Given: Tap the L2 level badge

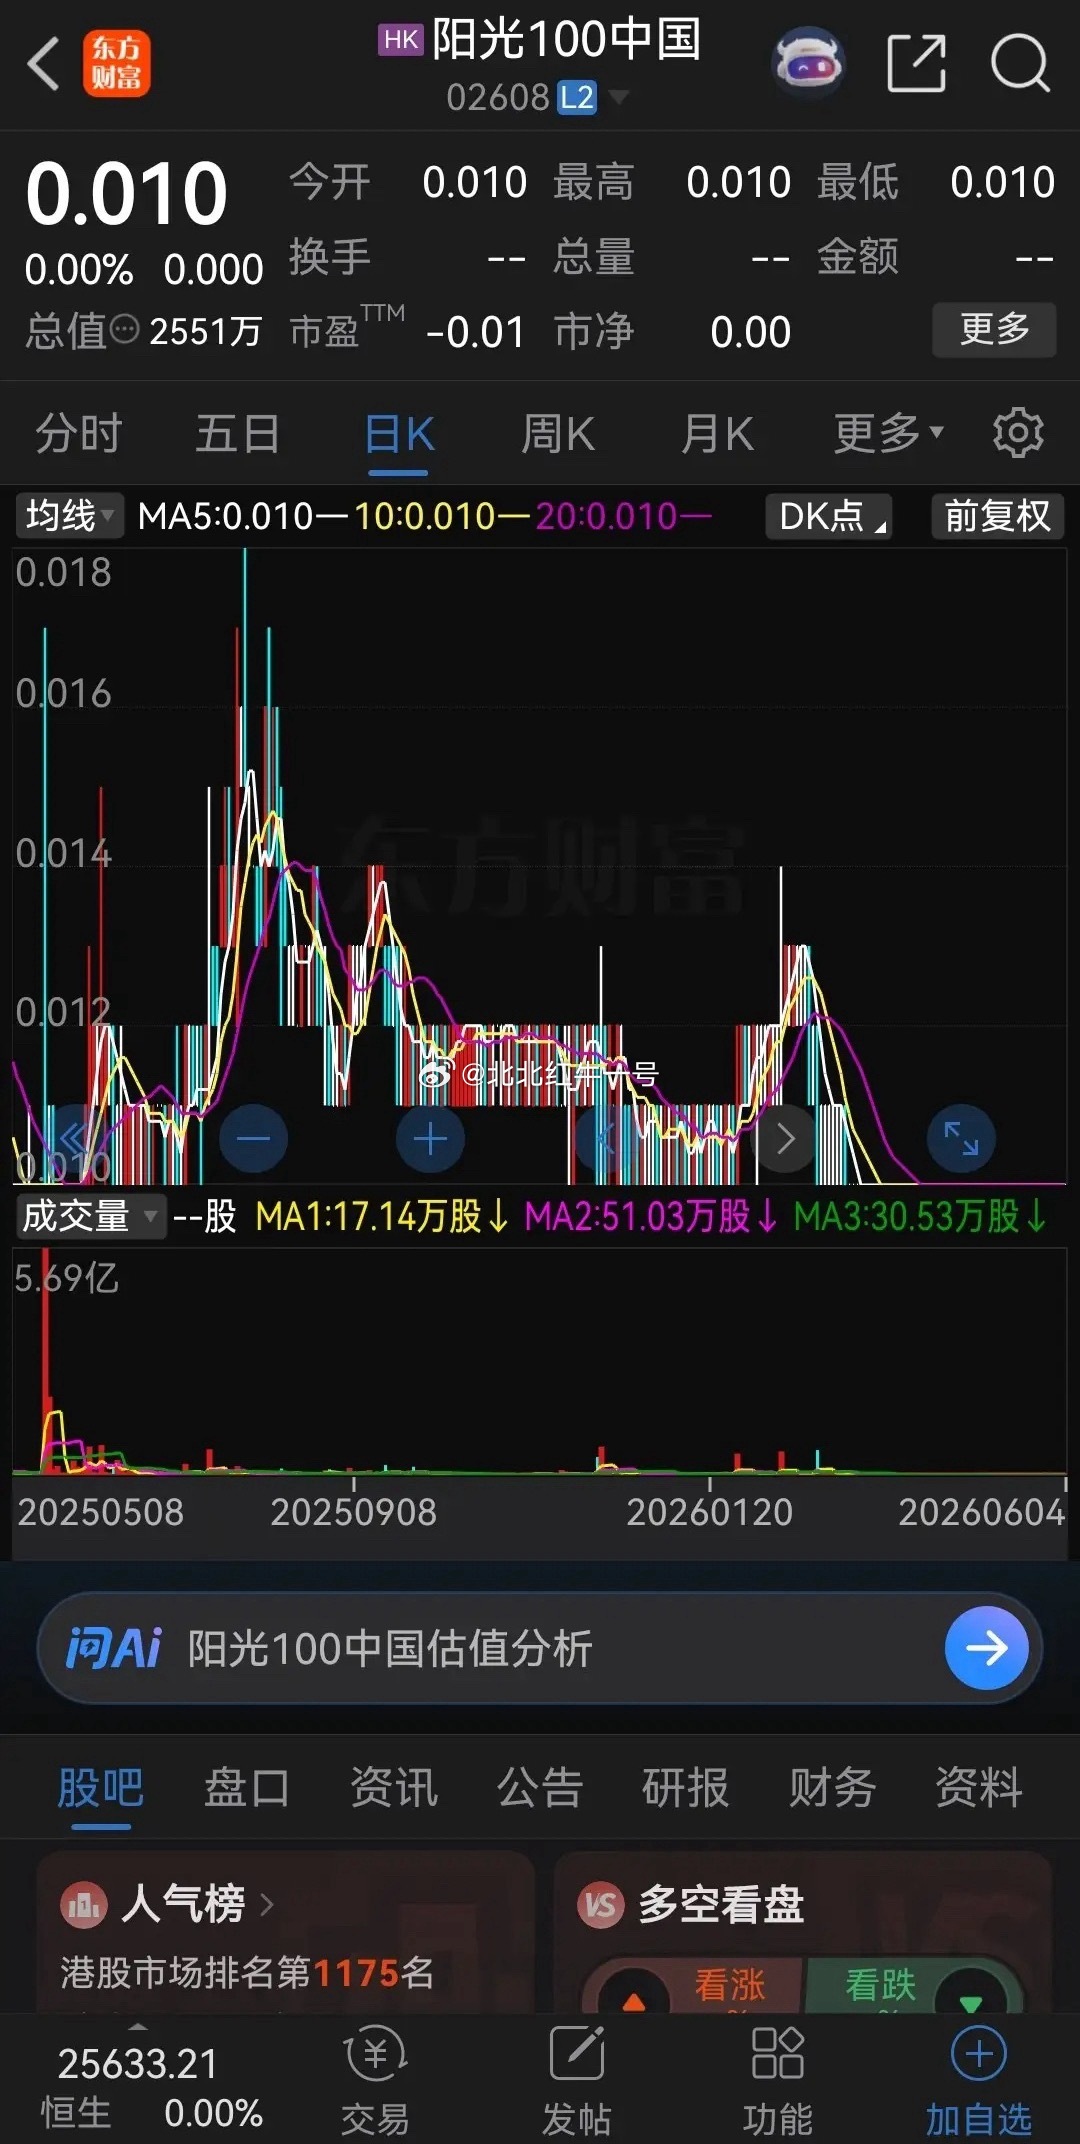Looking at the screenshot, I should [576, 98].
